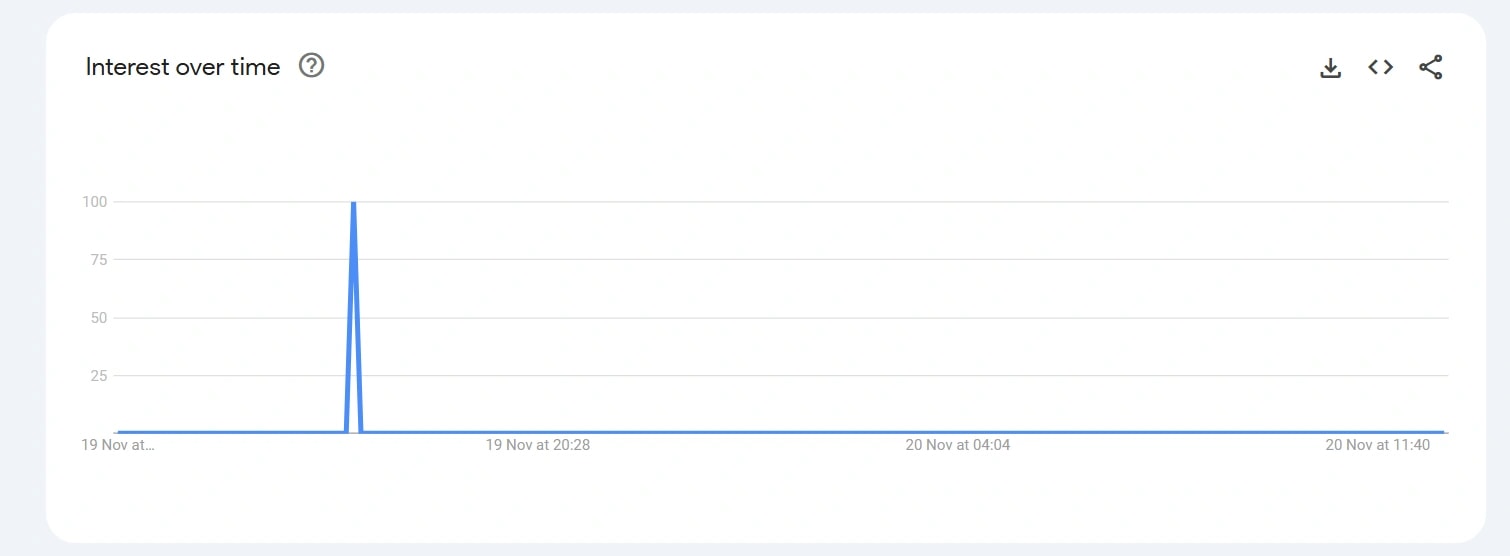Click trend line above 20 Nov 11:40 label

[1378, 432]
